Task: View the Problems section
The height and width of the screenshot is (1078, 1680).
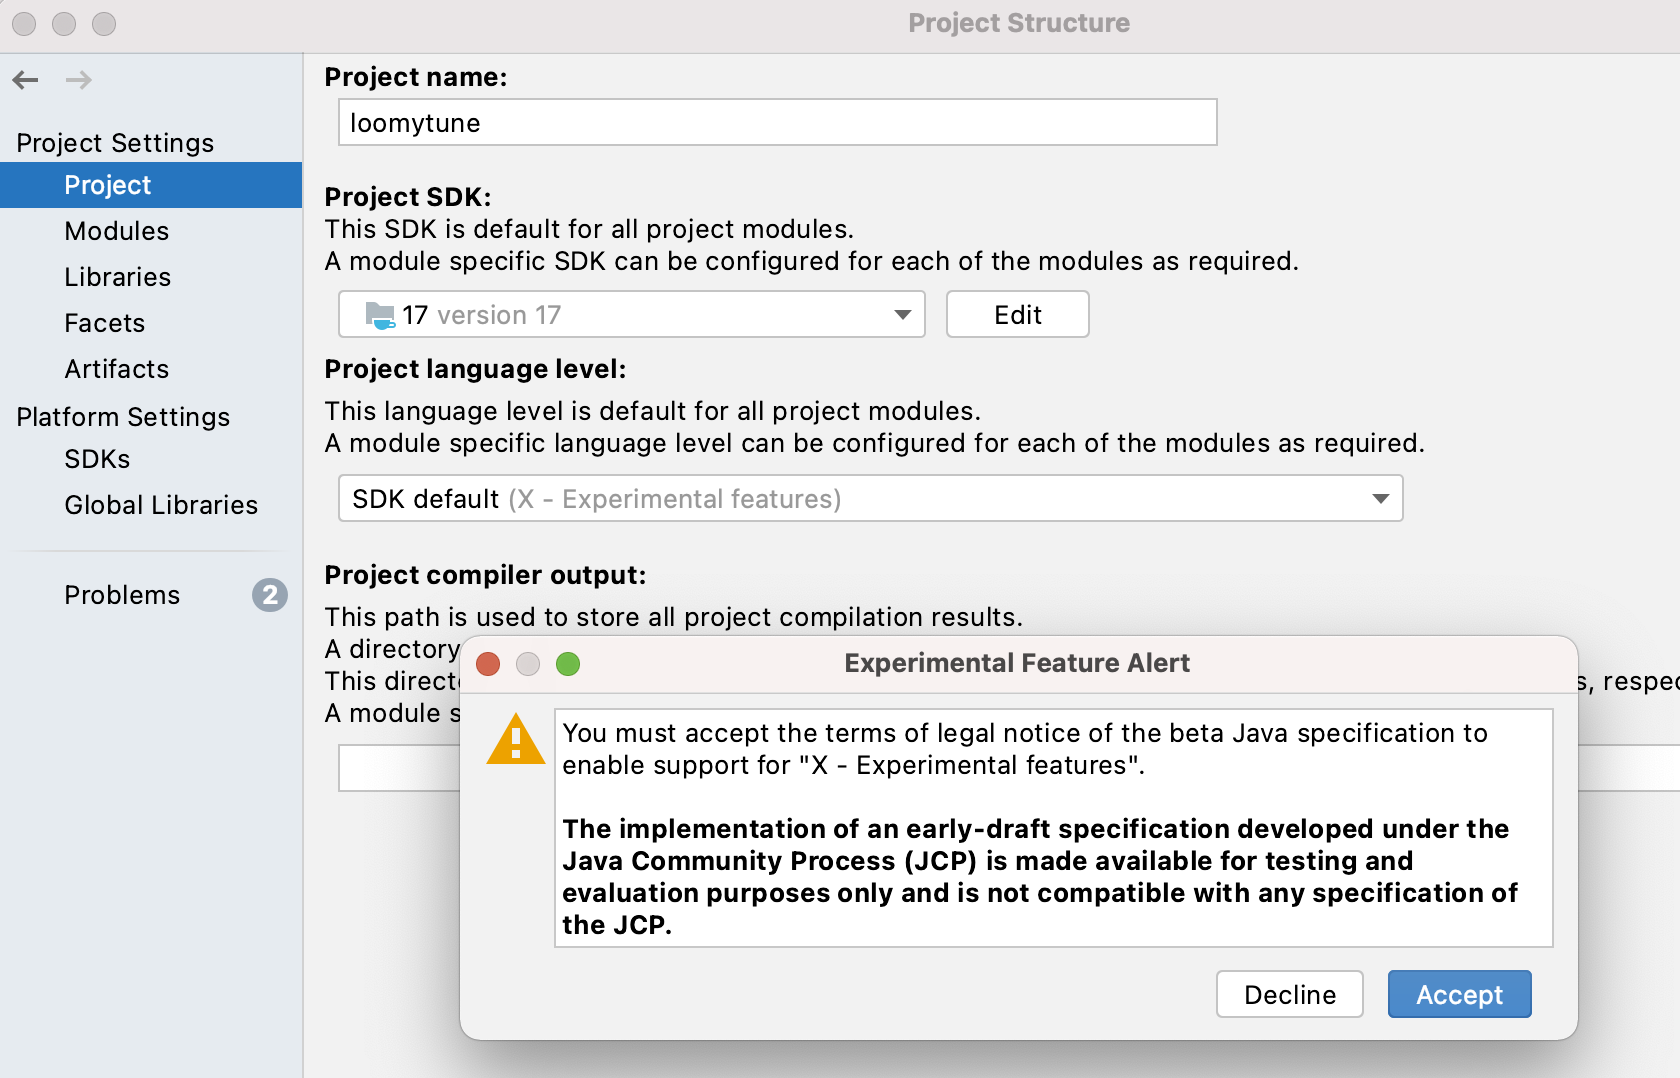Action: click(122, 595)
